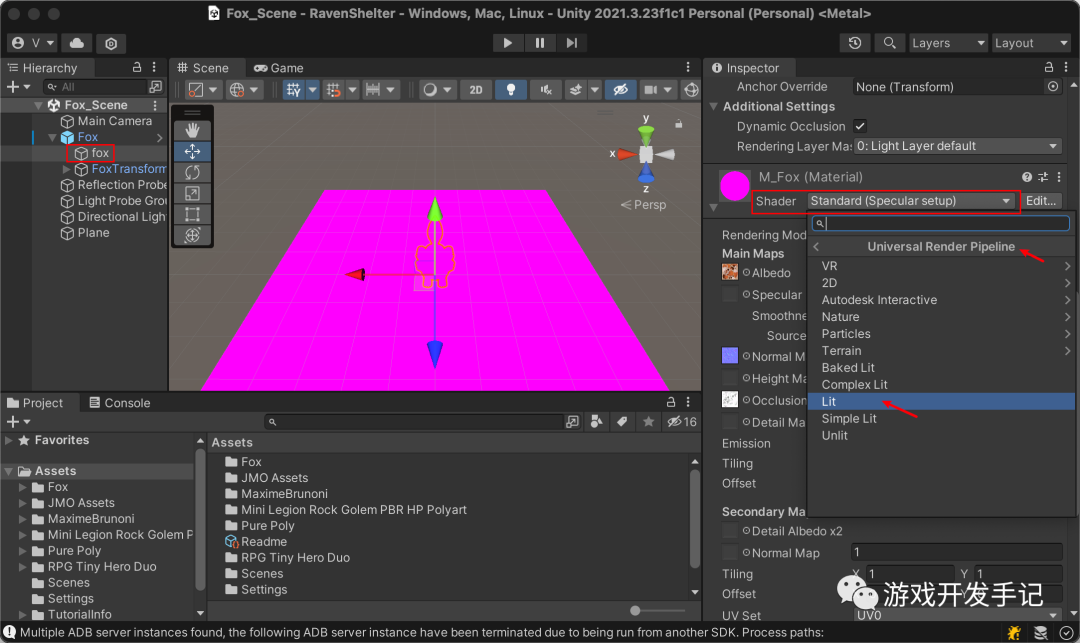Open Particles shader submenu
This screenshot has width=1080, height=643.
coord(941,334)
